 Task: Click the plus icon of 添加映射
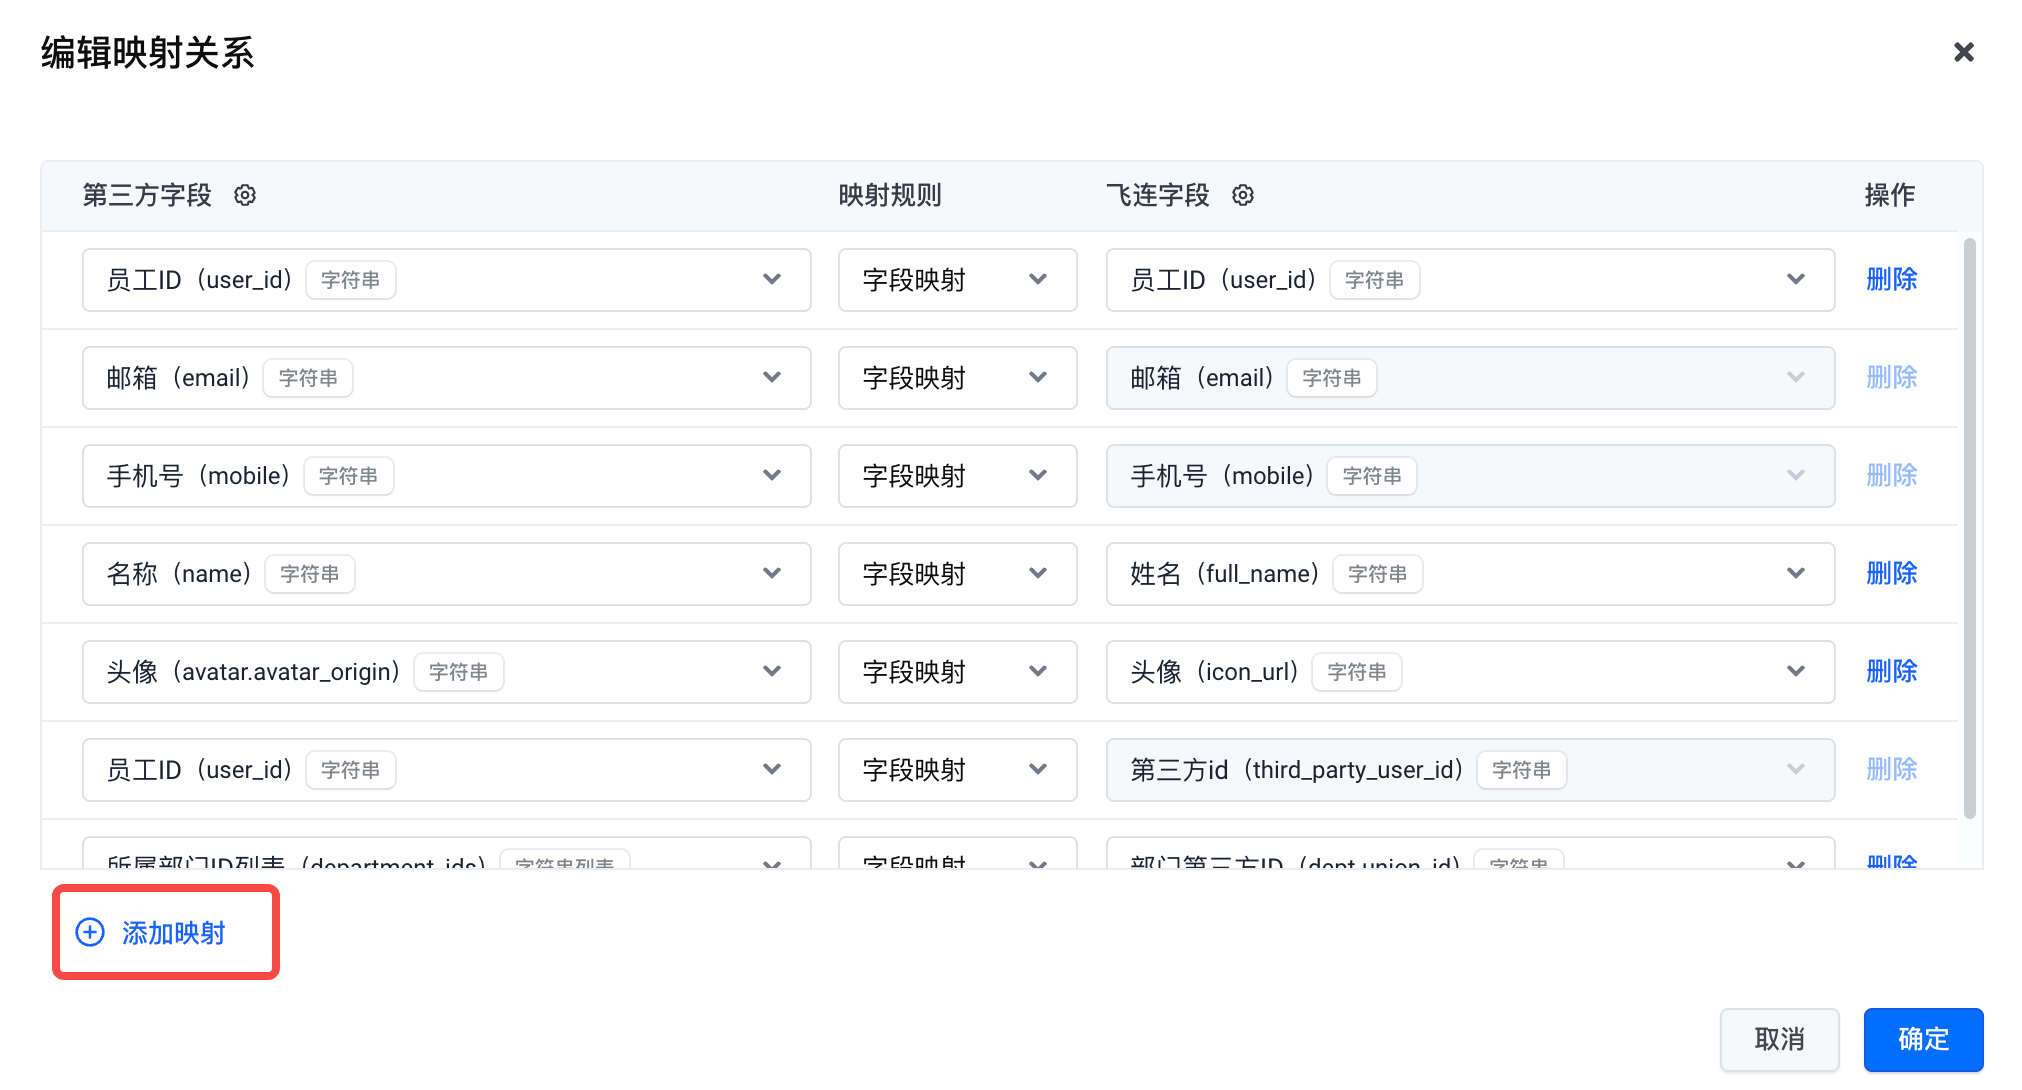tap(90, 933)
